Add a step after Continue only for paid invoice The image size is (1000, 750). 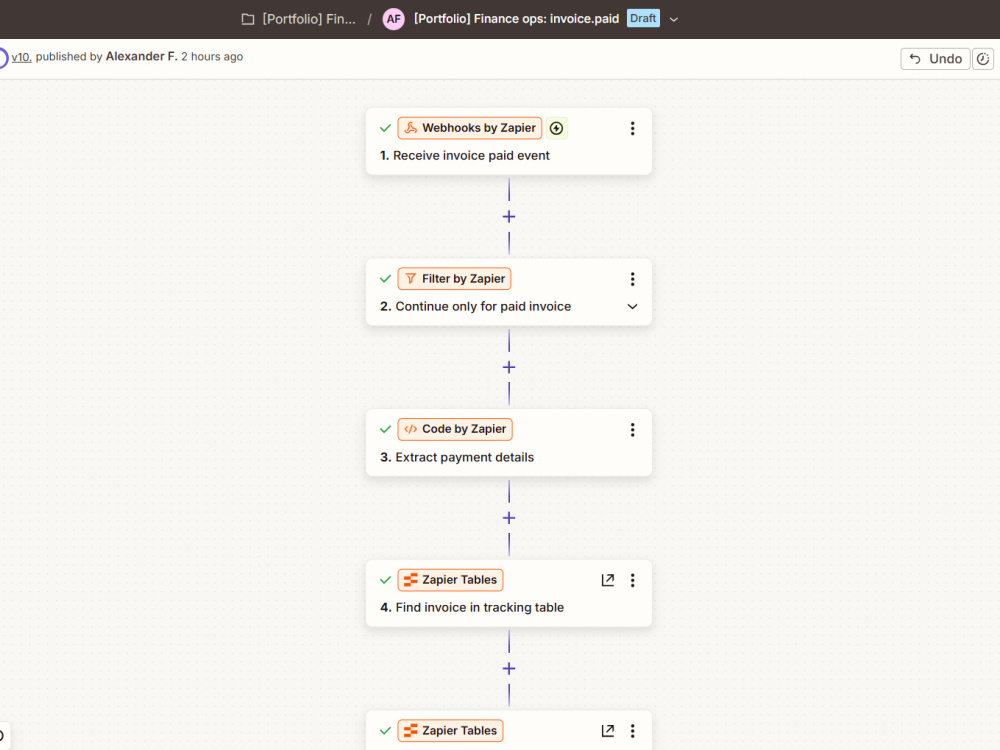[x=509, y=367]
